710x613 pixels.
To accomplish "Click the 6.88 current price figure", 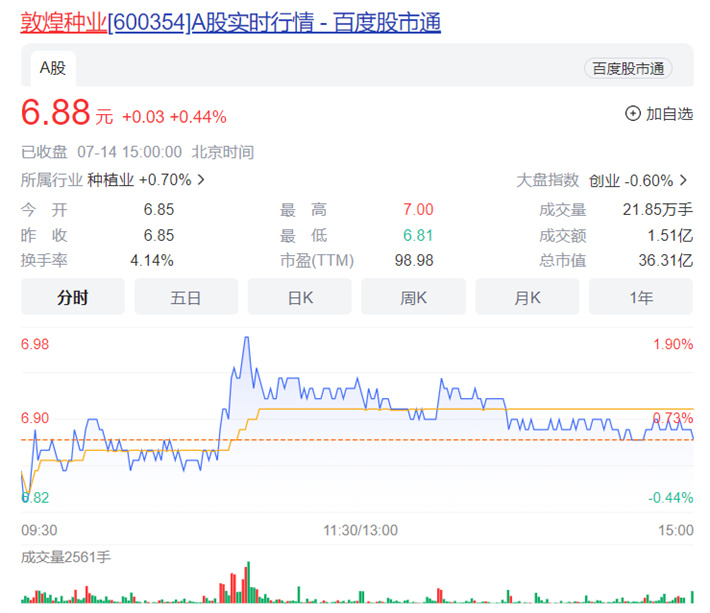I will (x=56, y=113).
